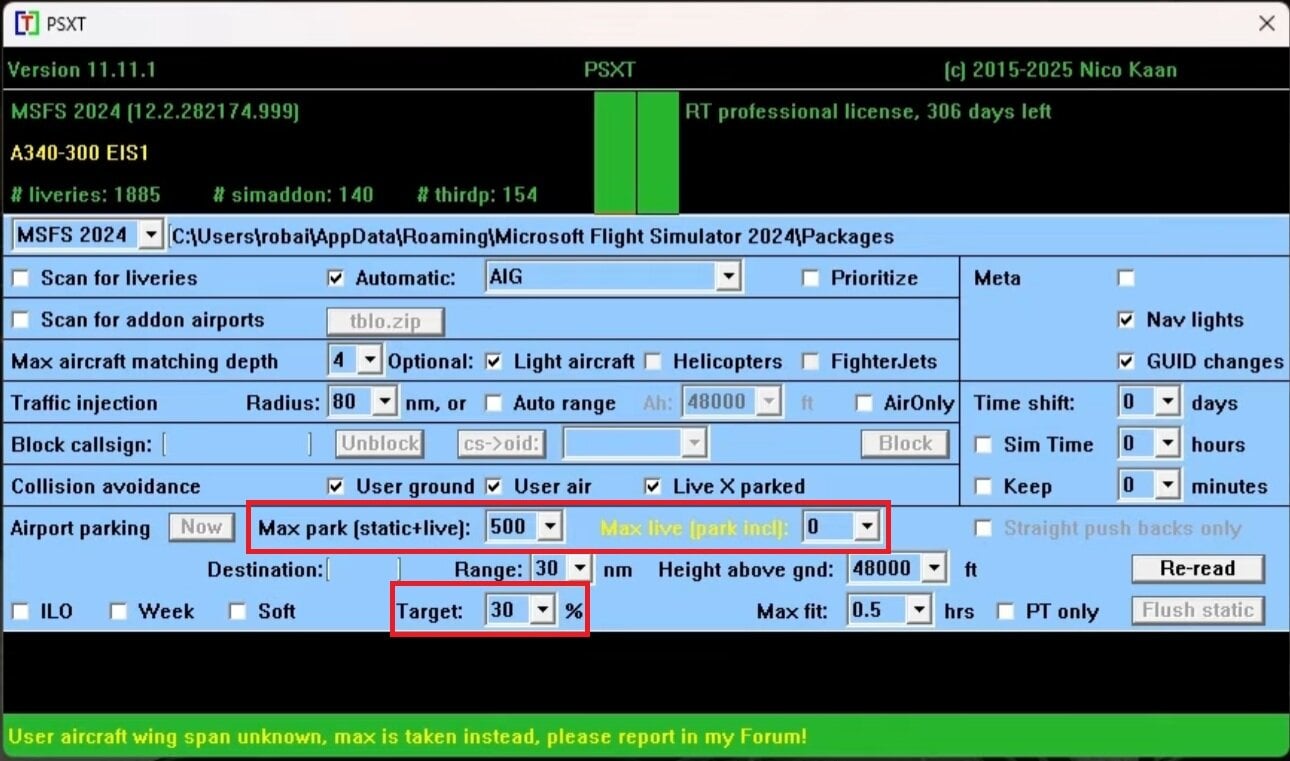The image size is (1290, 761).
Task: Enable the ILO checkbox
Action: tap(21, 611)
